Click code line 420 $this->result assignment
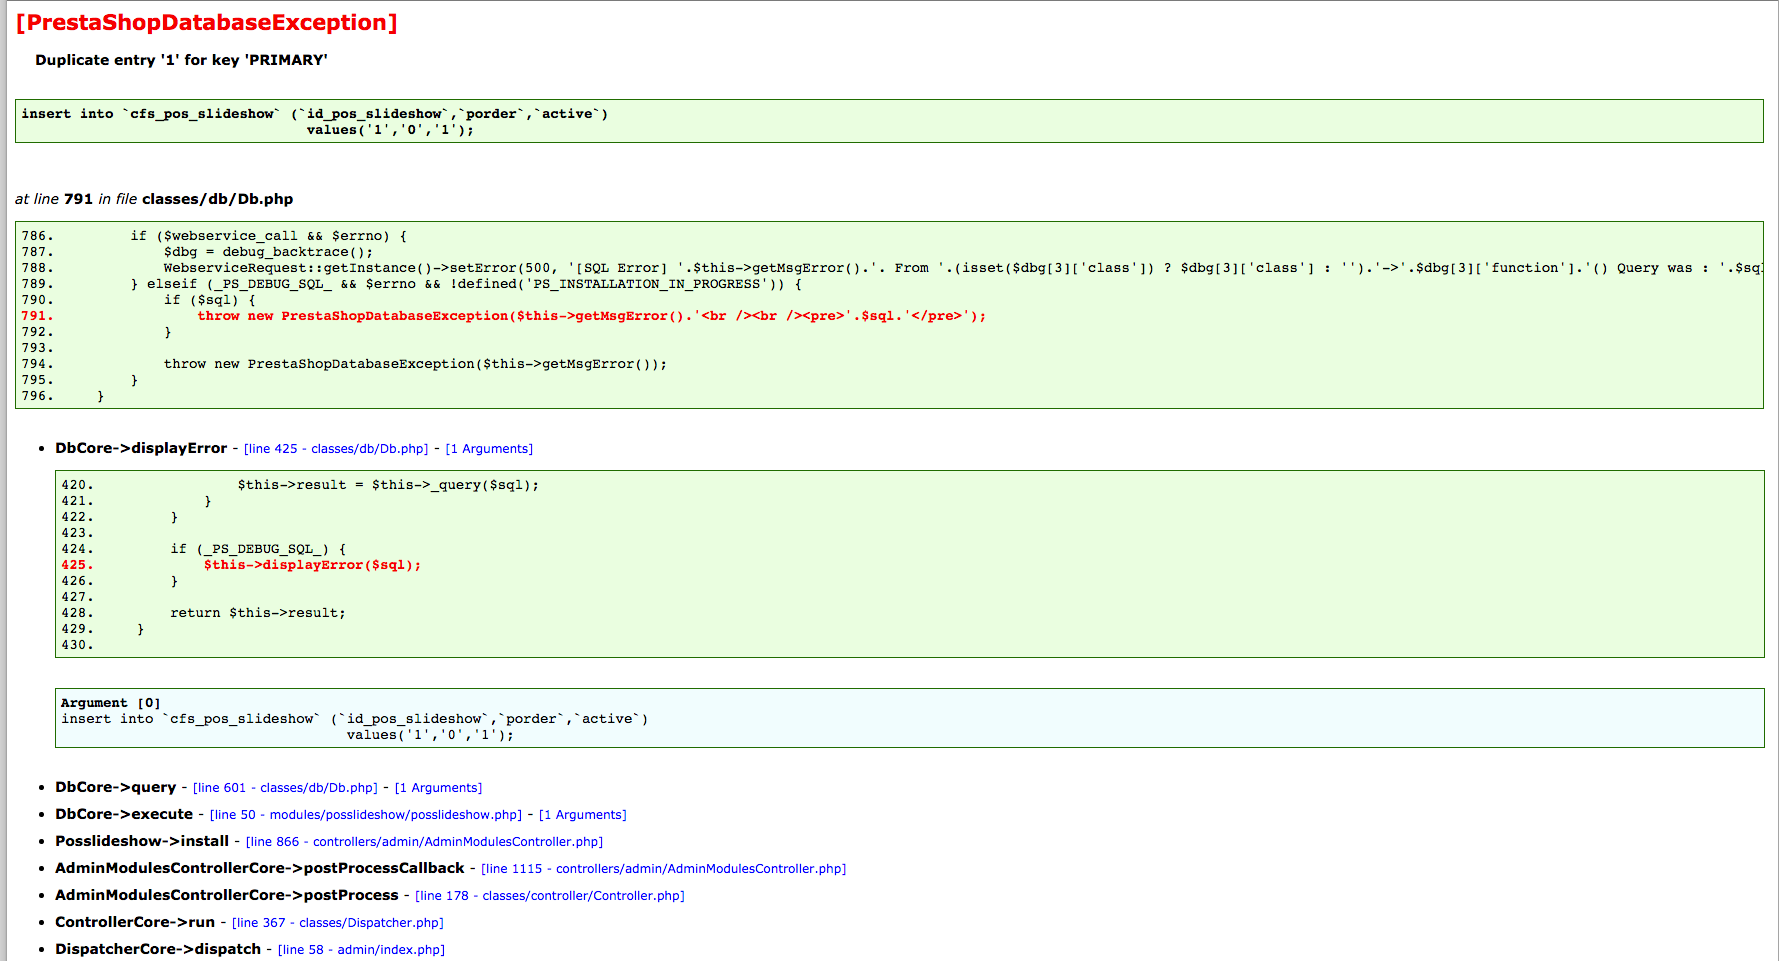The width and height of the screenshot is (1779, 961). [388, 485]
